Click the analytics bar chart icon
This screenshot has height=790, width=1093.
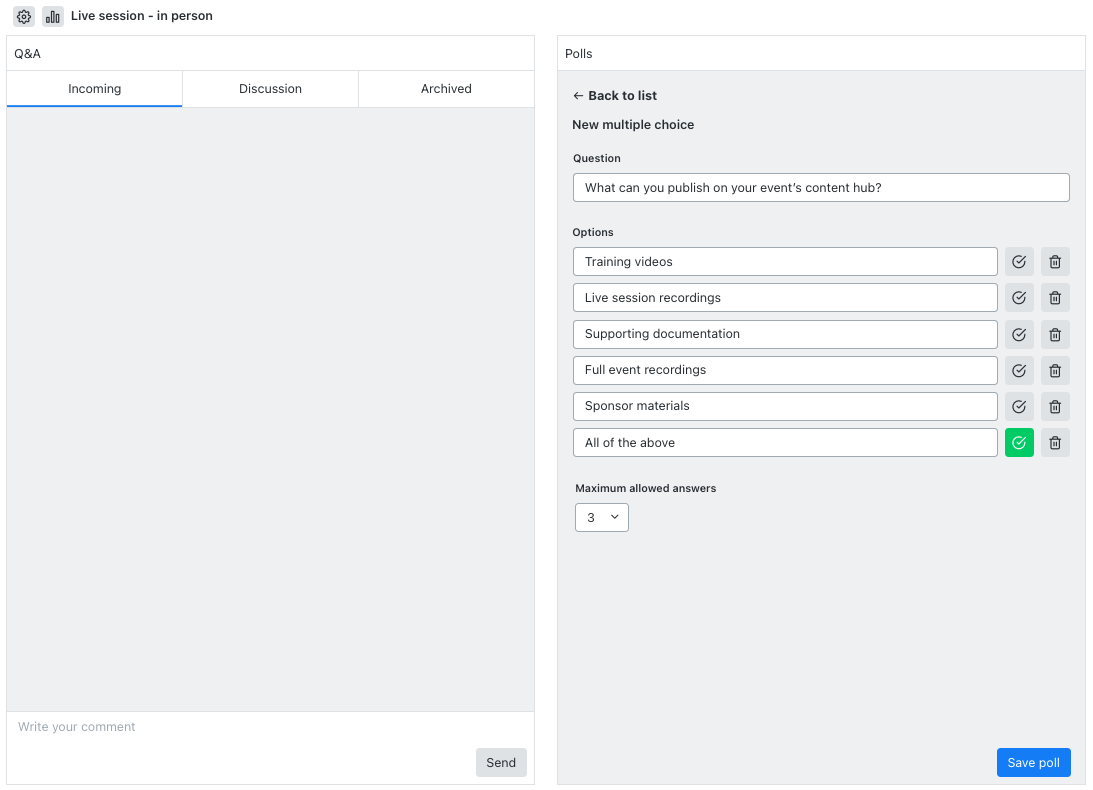point(52,16)
